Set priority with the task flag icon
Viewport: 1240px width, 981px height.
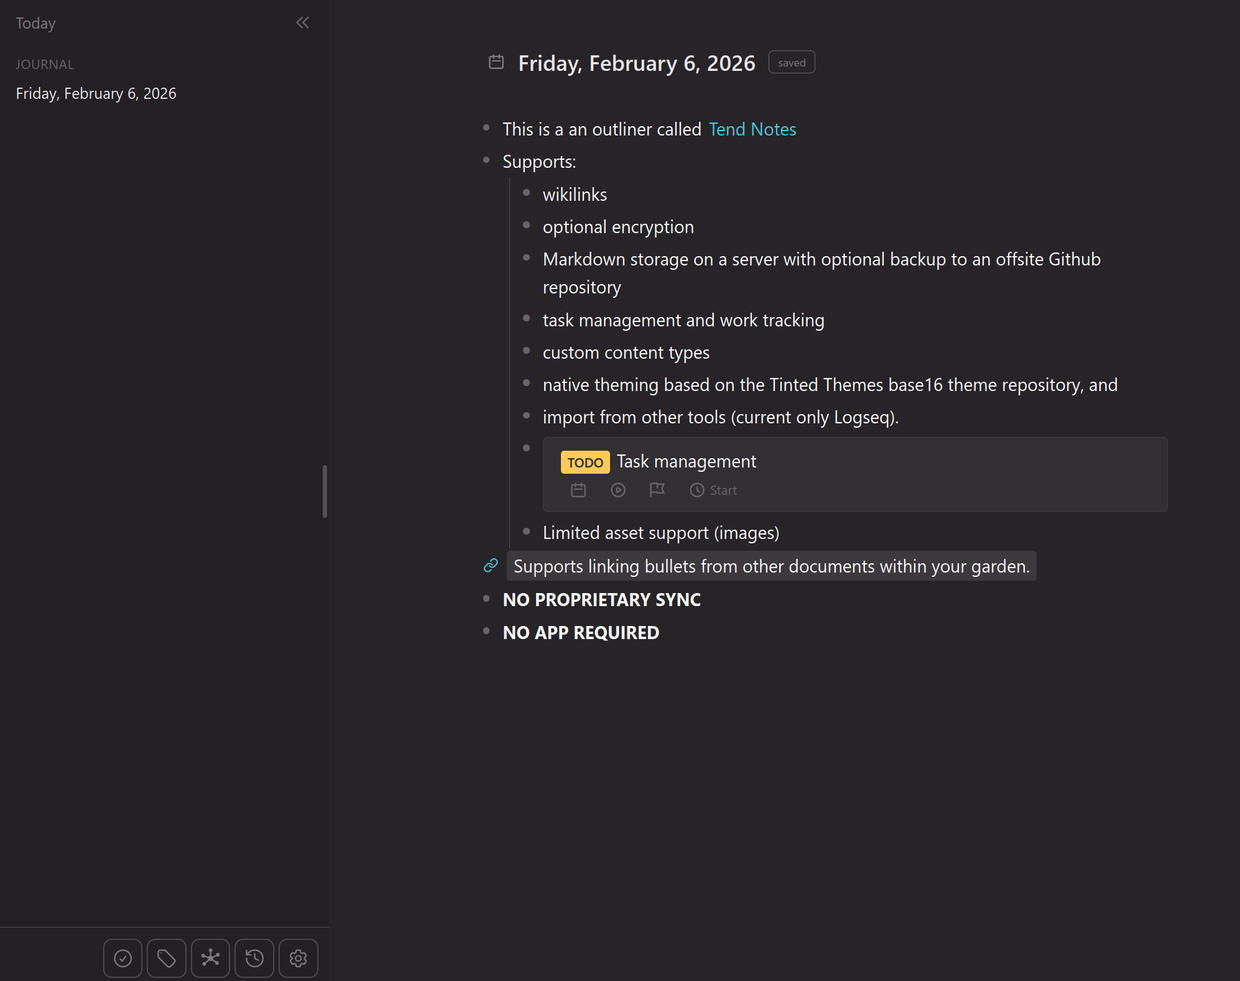tap(657, 490)
